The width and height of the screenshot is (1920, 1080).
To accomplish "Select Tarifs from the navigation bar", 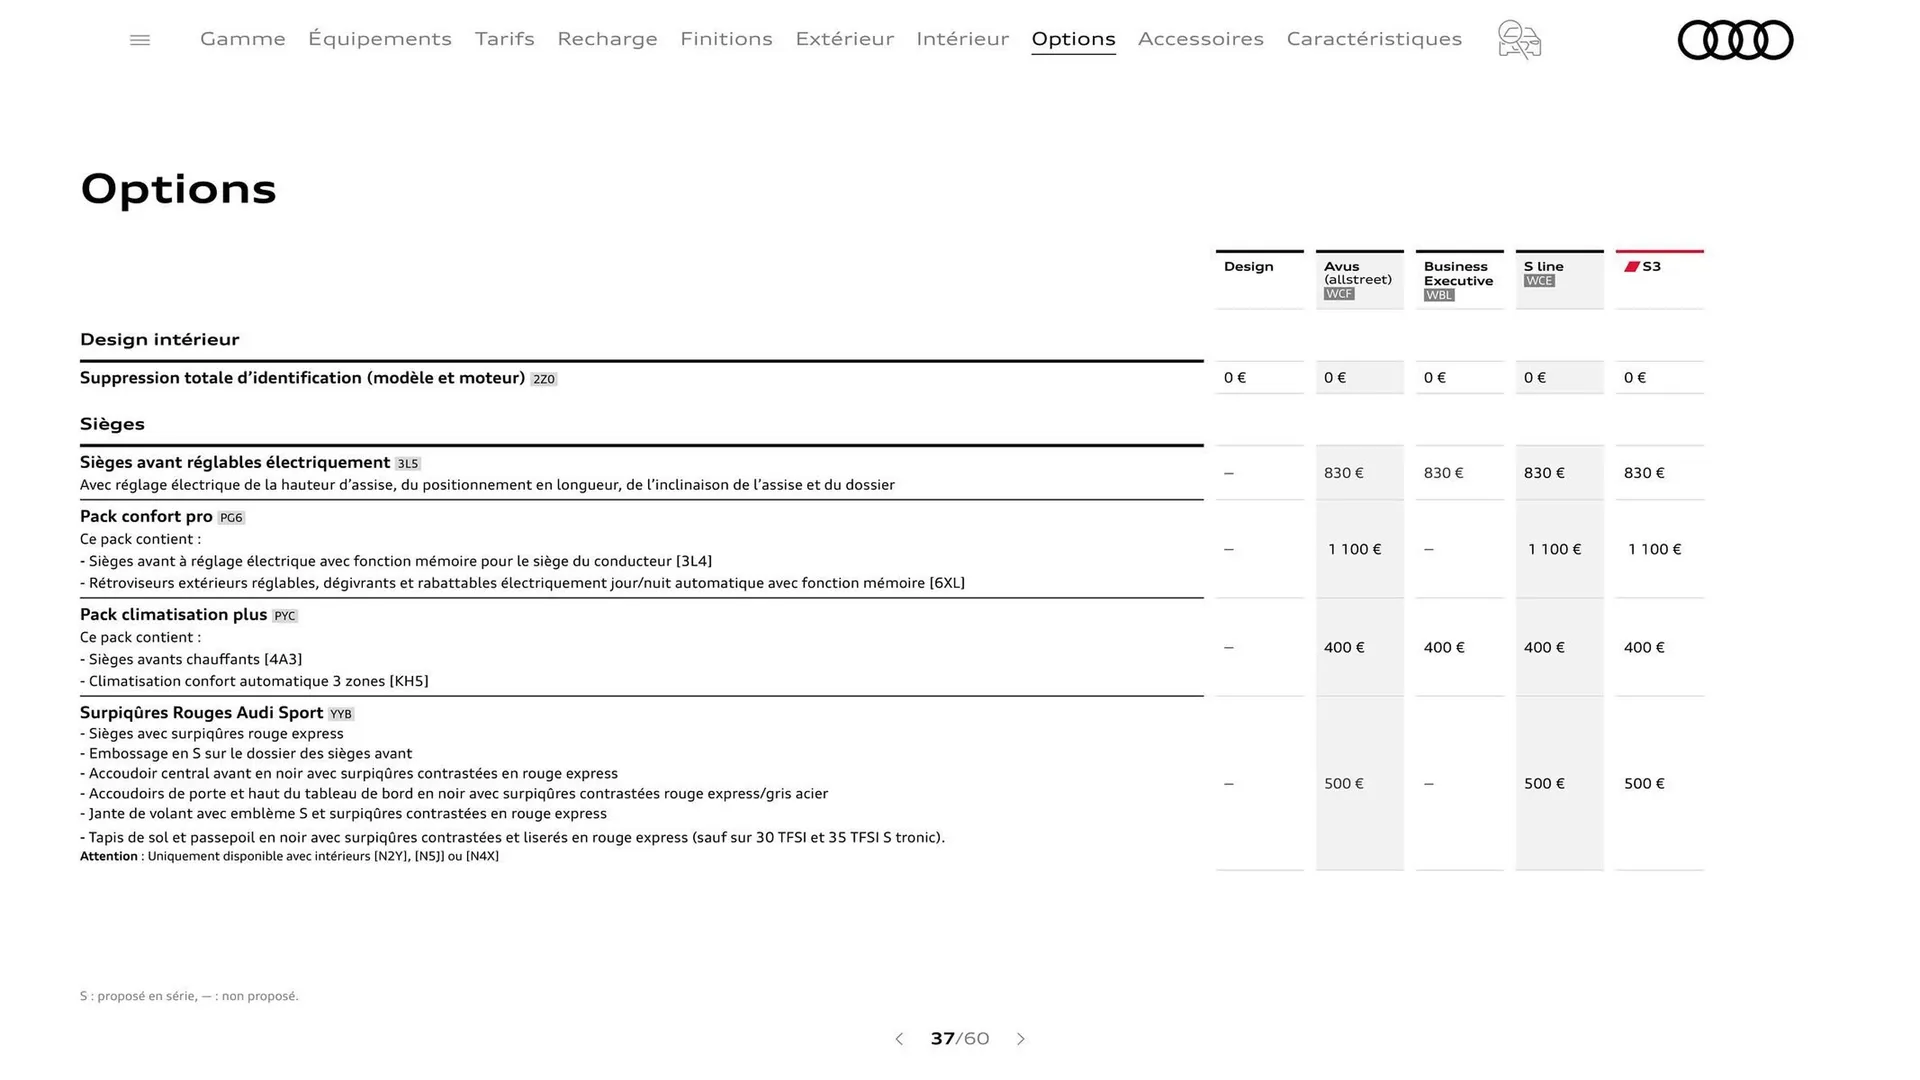I will point(505,39).
